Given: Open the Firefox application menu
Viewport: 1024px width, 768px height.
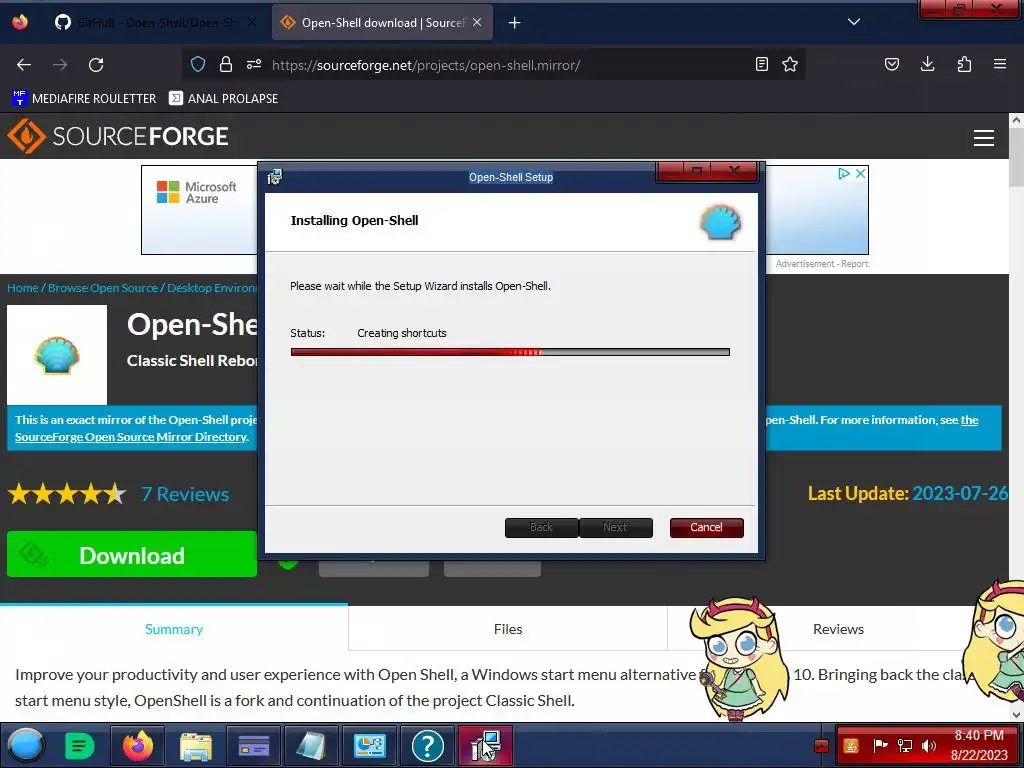Looking at the screenshot, I should (x=1000, y=65).
